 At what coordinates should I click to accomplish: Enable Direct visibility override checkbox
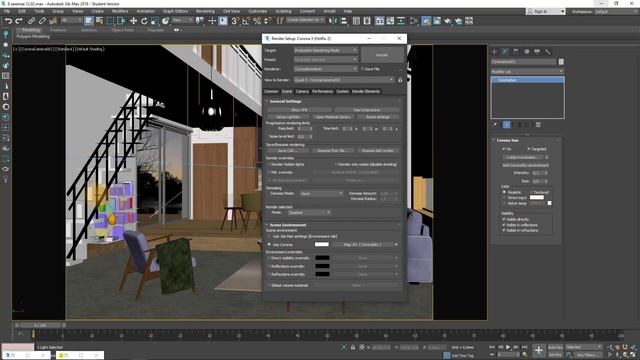click(x=269, y=258)
